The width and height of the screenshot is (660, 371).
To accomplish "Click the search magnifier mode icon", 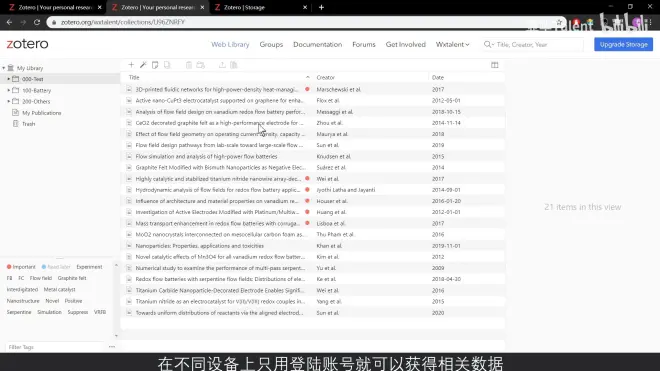I will click(x=489, y=44).
